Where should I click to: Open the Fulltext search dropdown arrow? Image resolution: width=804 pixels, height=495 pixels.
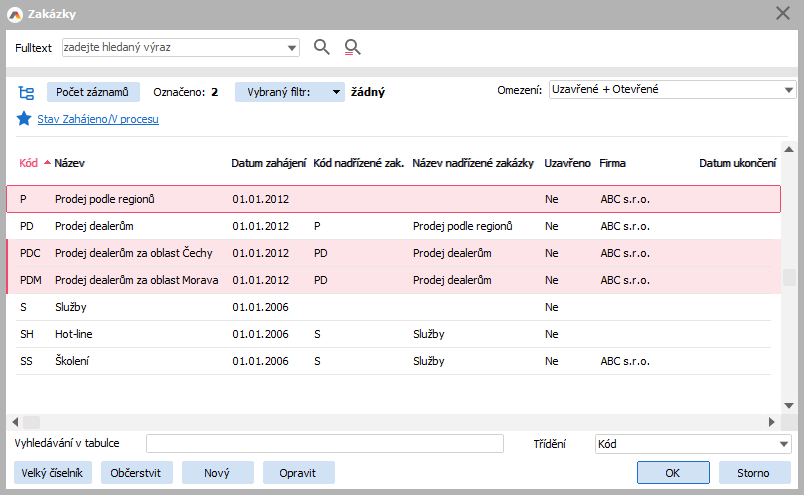[292, 48]
